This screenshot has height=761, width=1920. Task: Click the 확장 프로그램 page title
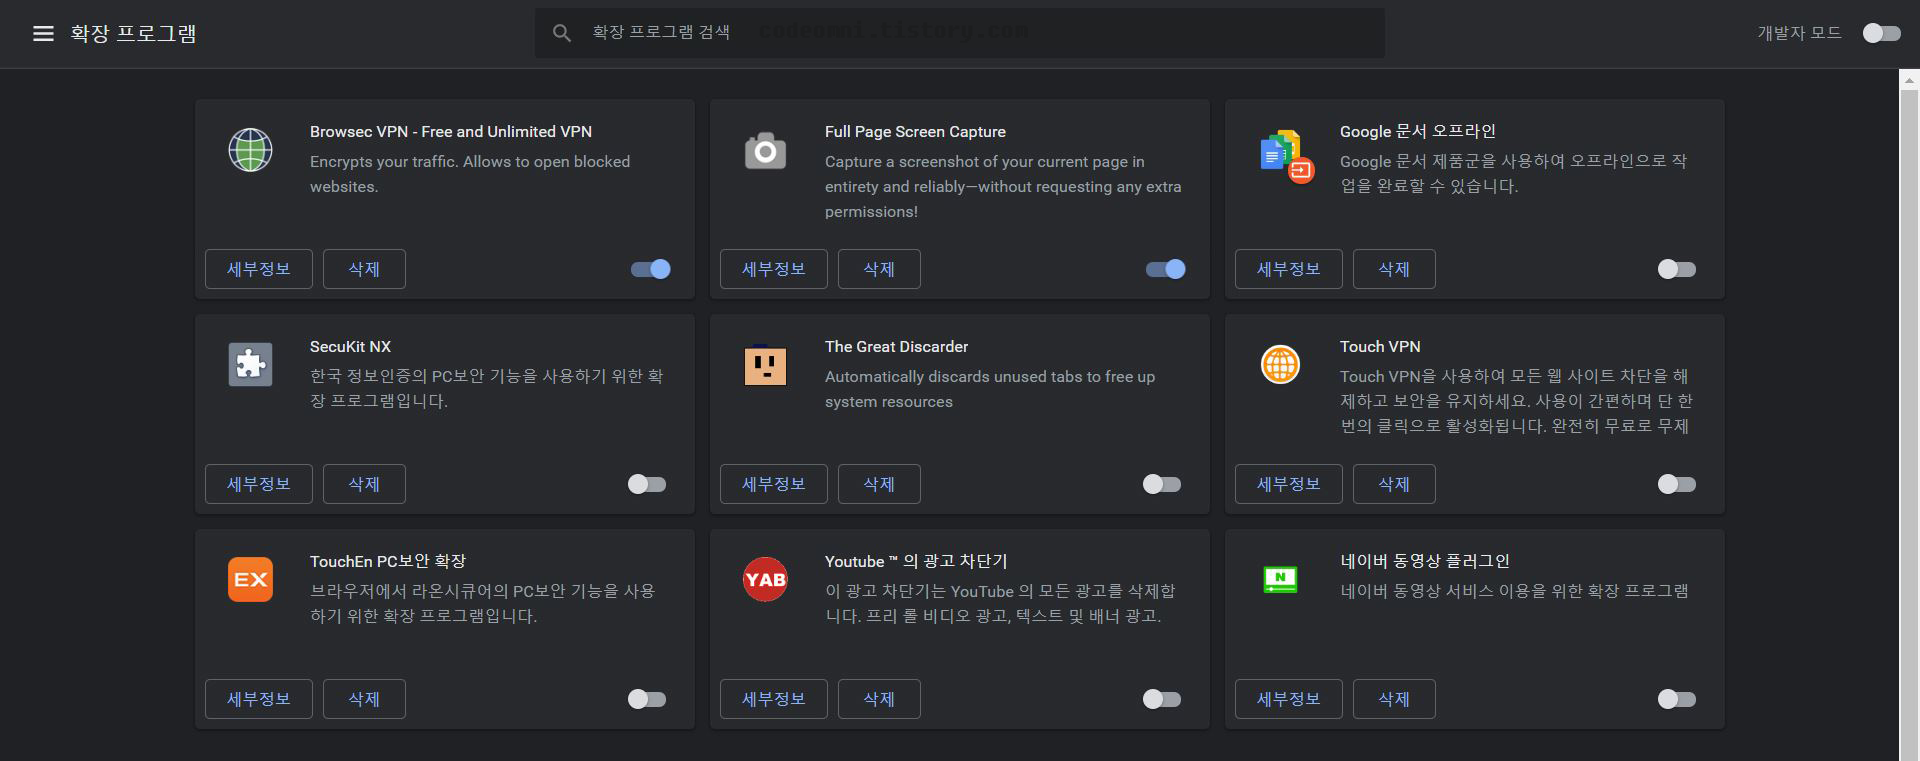click(133, 33)
